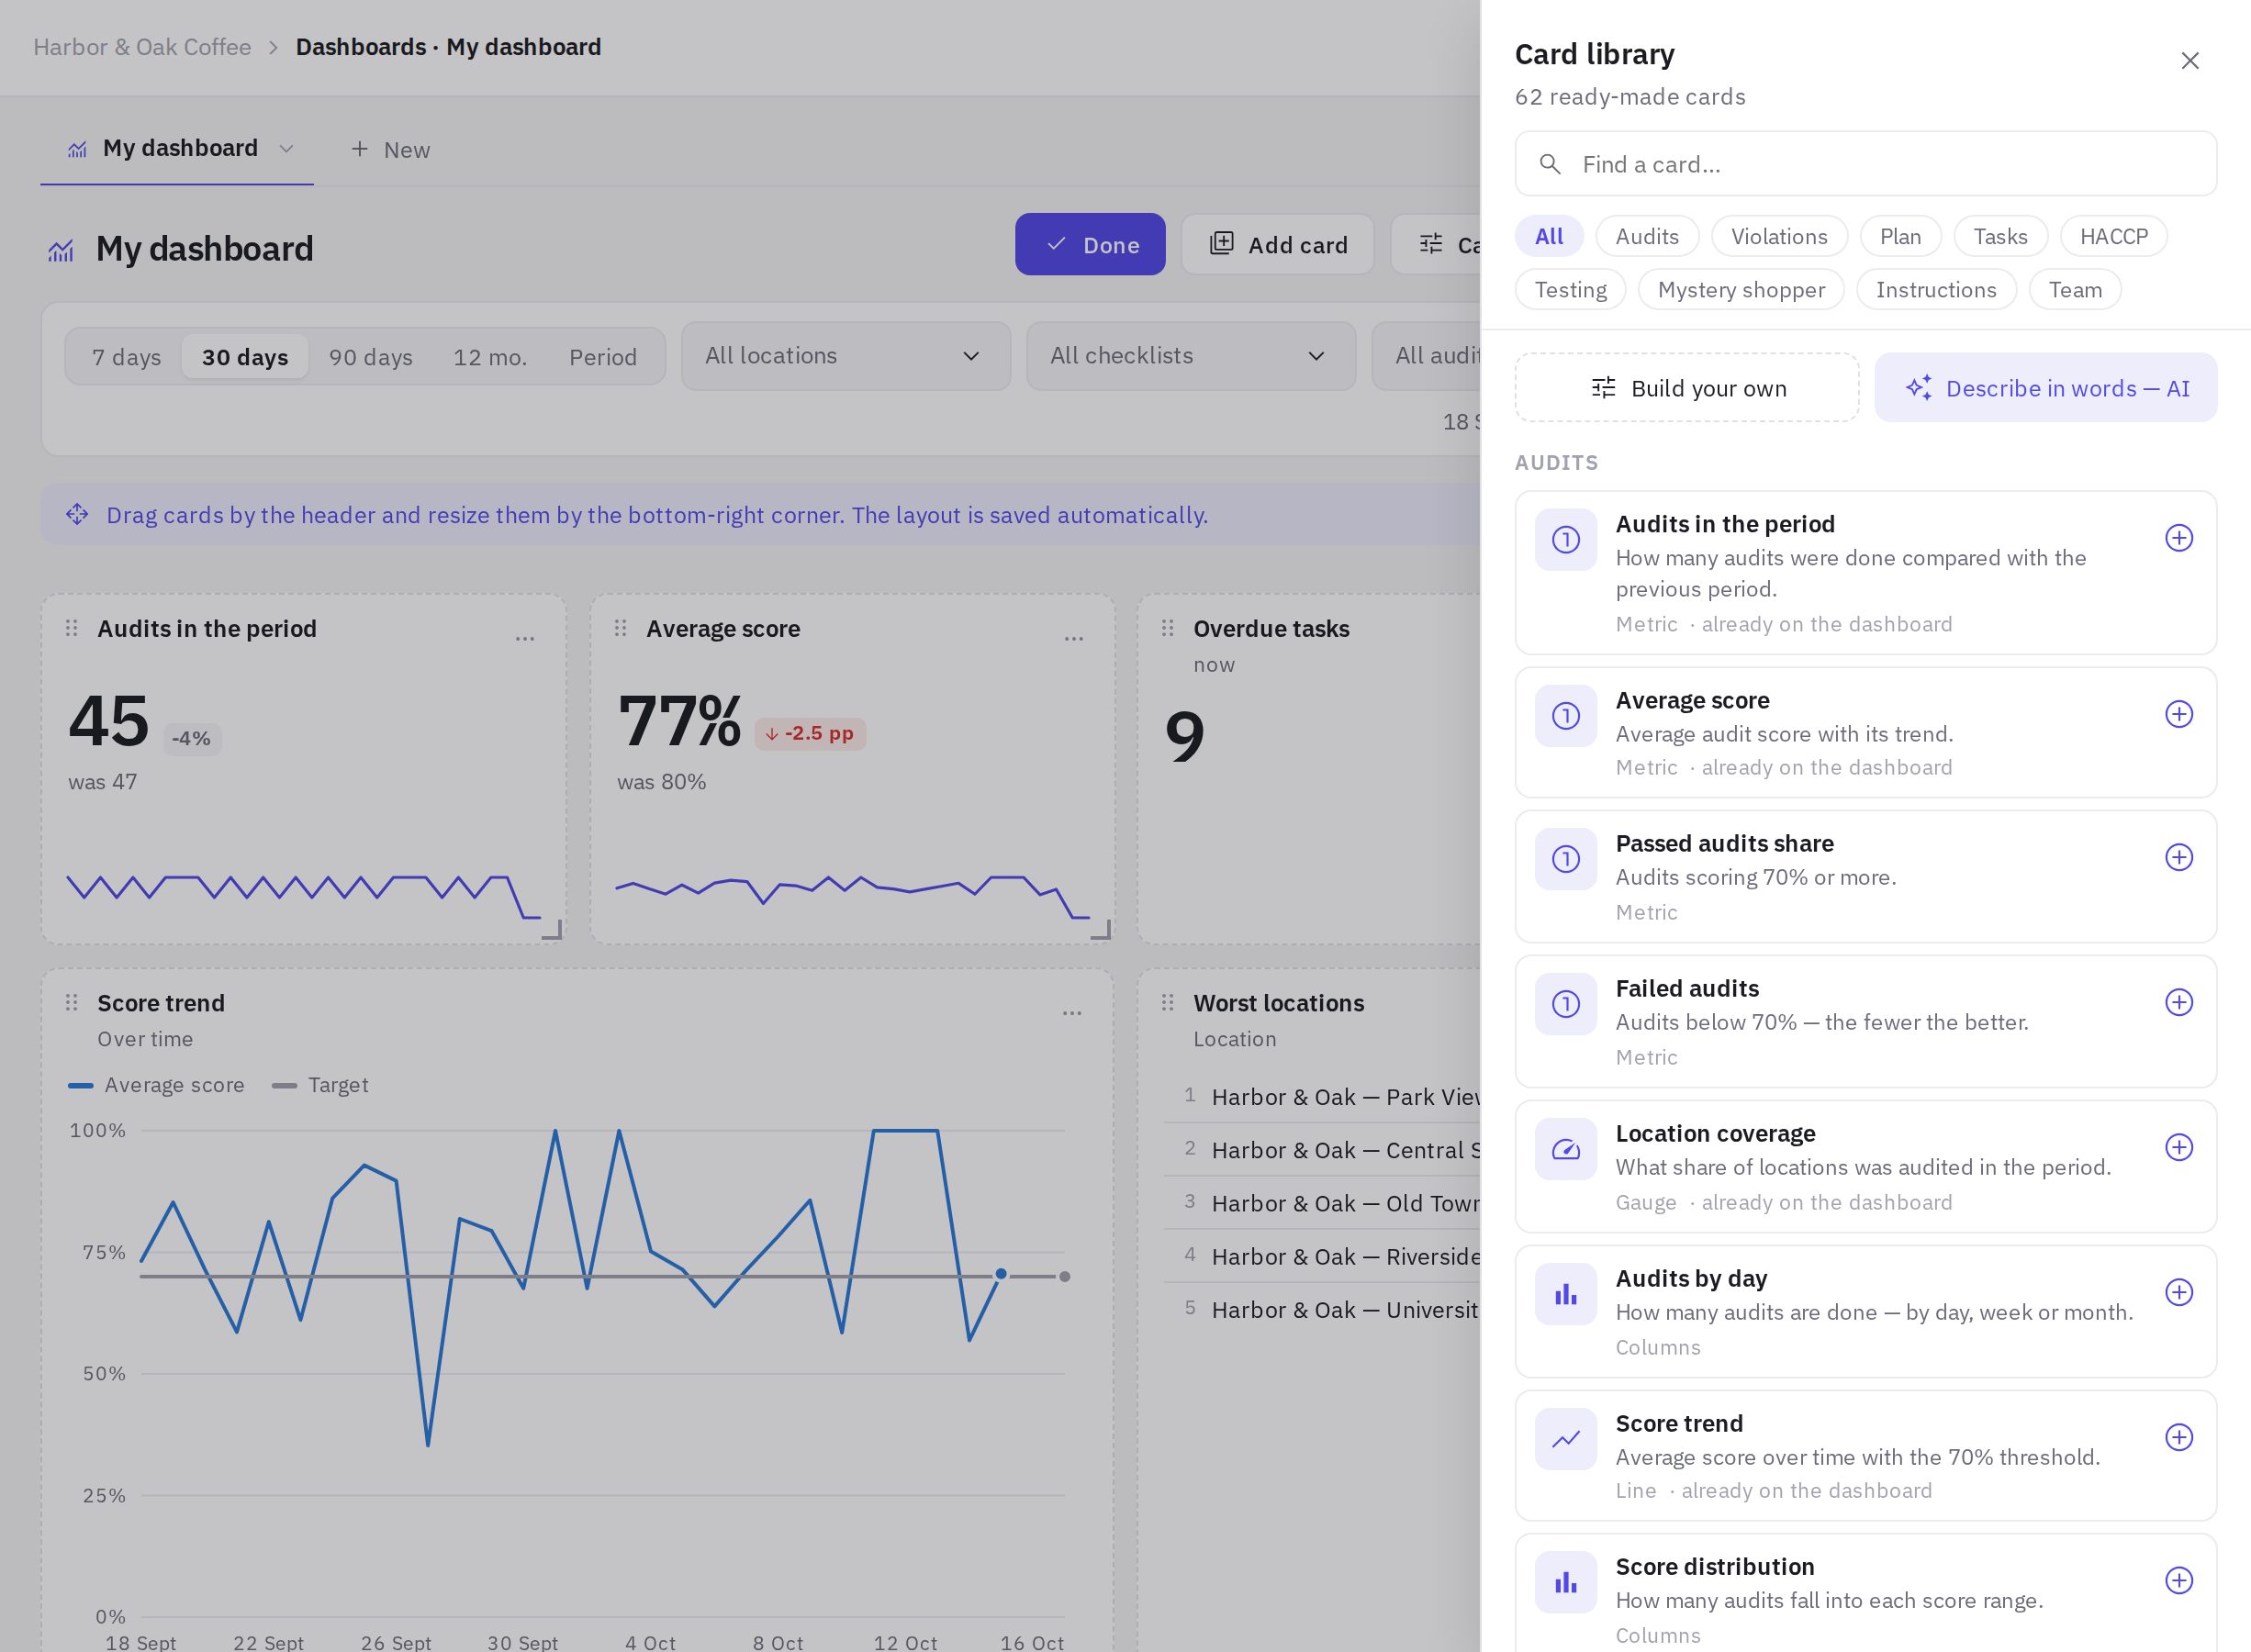The width and height of the screenshot is (2251, 1652).
Task: Click the Add card button
Action: click(x=1277, y=245)
